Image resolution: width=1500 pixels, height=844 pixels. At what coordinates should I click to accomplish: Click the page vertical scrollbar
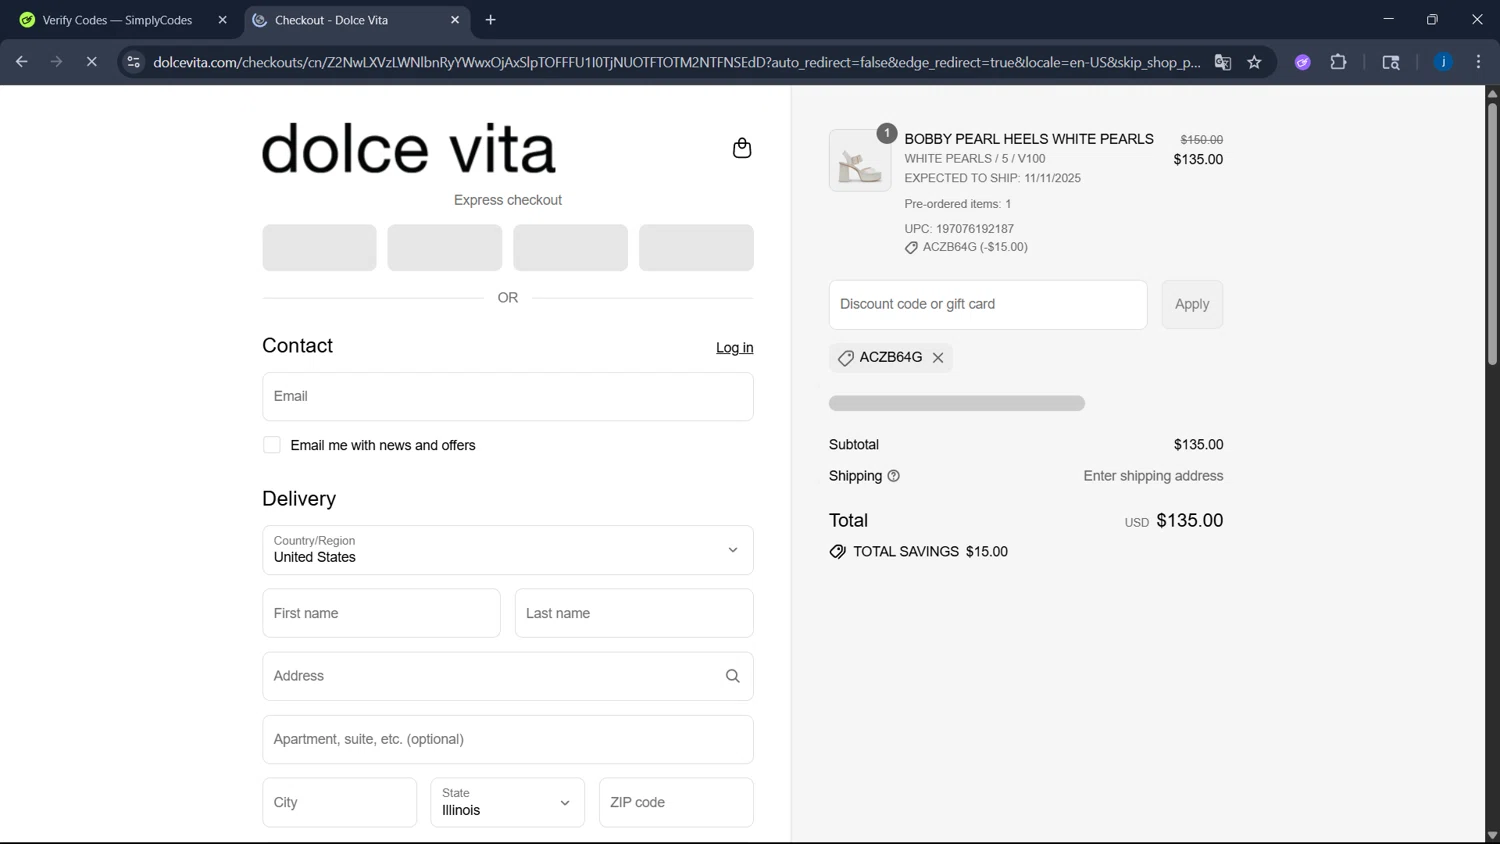pyautogui.click(x=1492, y=232)
